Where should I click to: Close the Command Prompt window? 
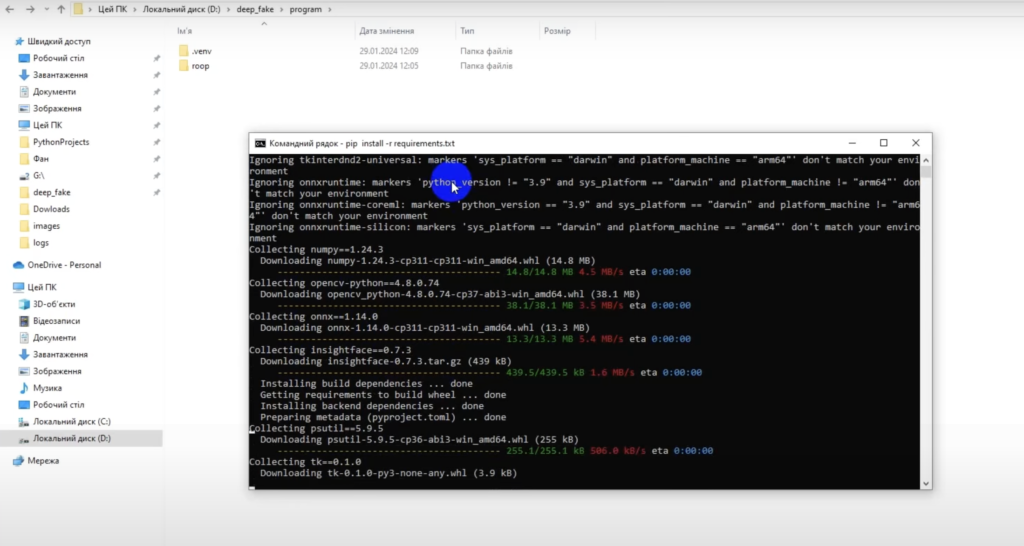[916, 143]
